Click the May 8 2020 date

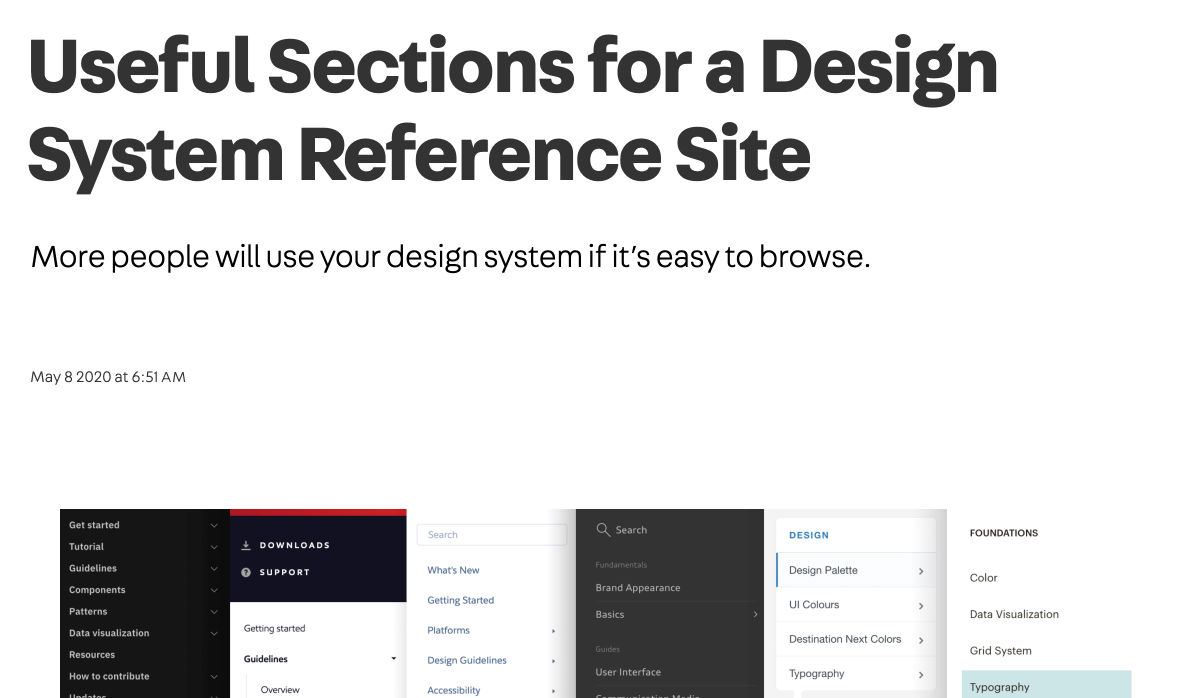click(x=108, y=377)
